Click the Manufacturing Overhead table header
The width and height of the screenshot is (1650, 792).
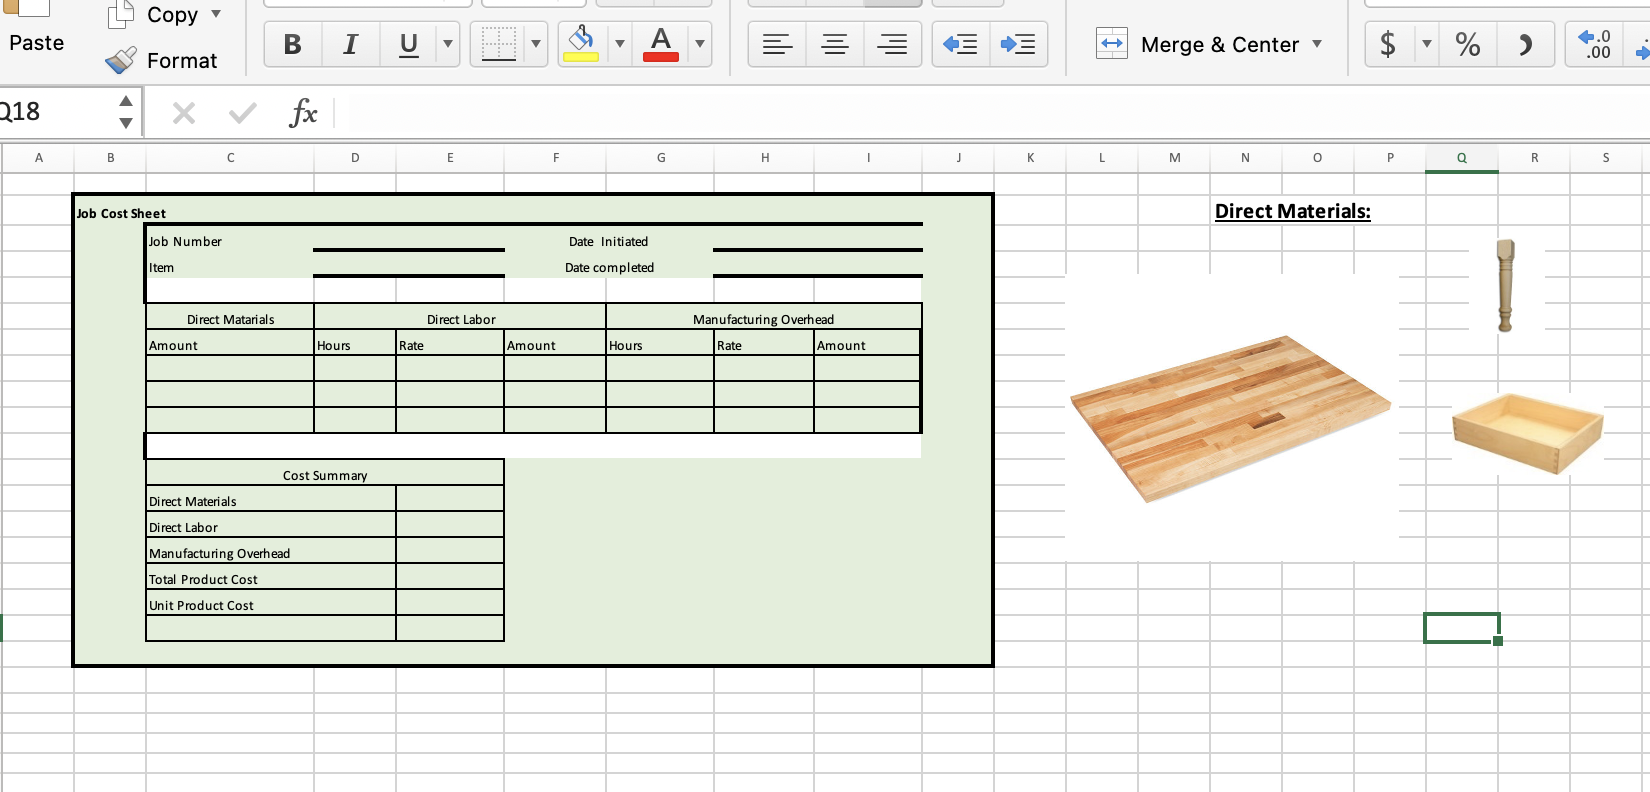[x=763, y=319]
